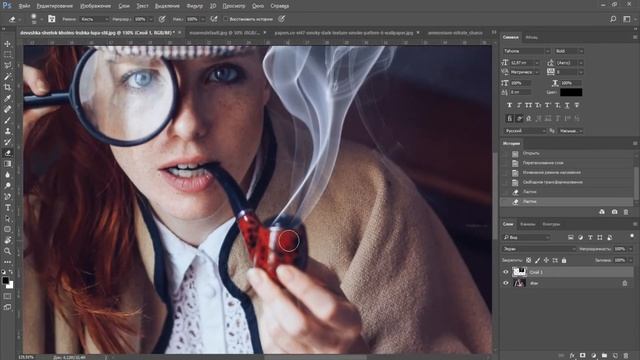Toggle lock all button in Layers

tap(564, 260)
